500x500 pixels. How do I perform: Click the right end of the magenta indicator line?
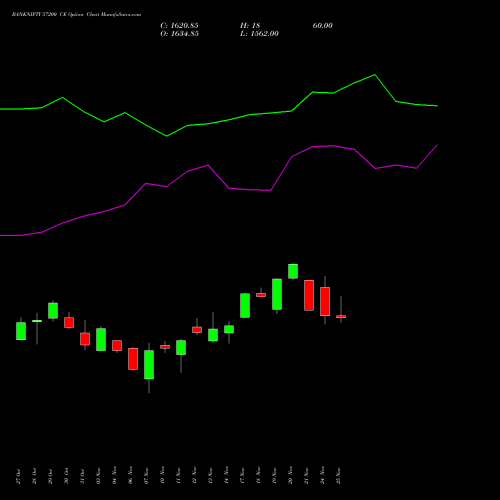[x=437, y=145]
